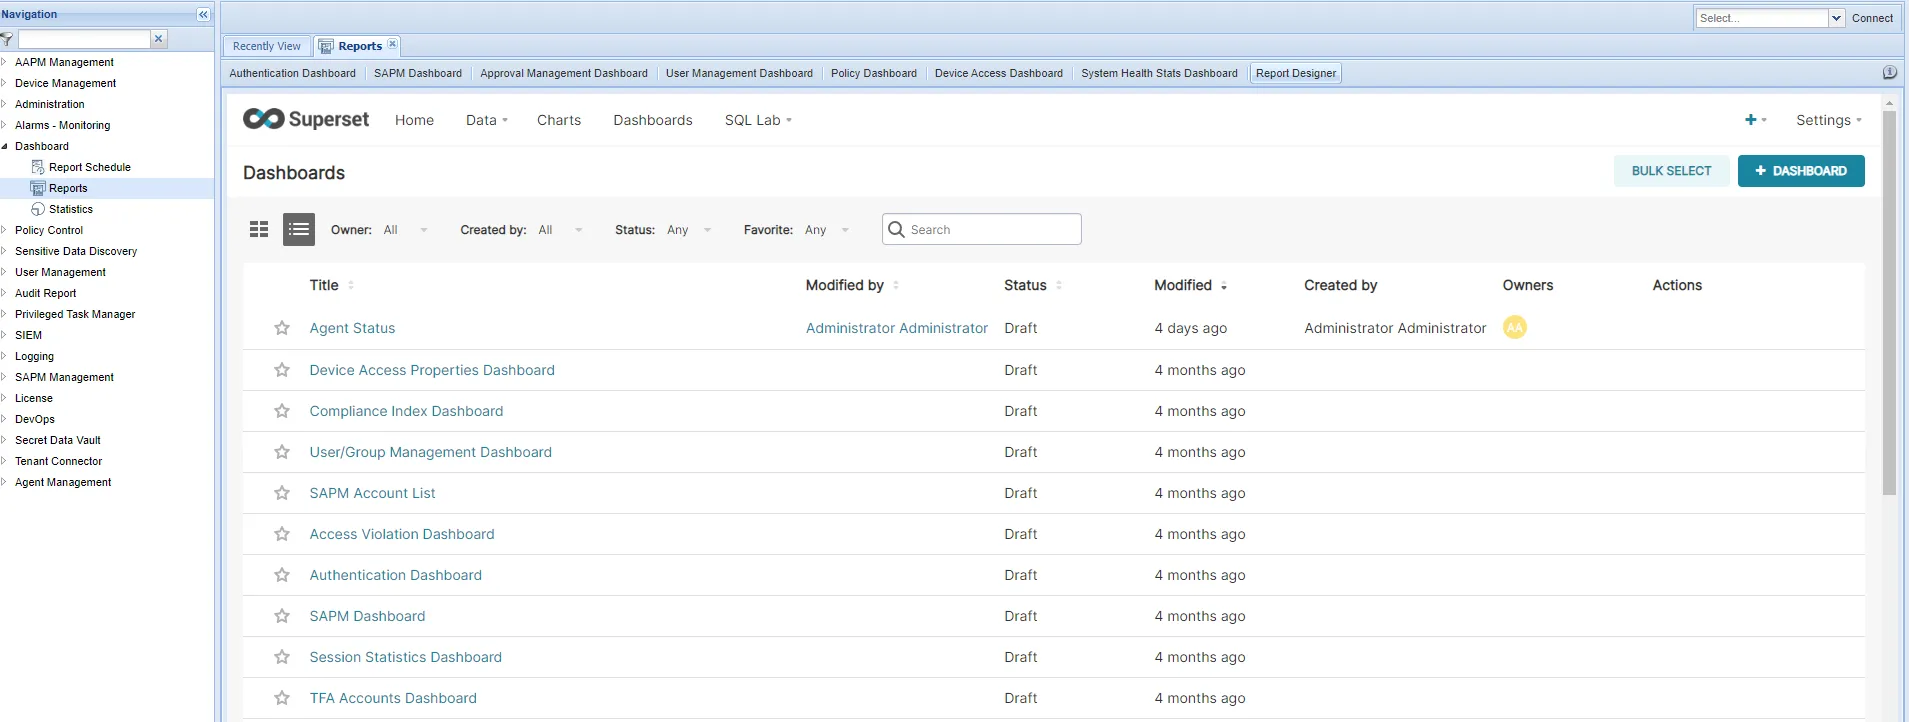Favorite the Agent Status dashboard
The image size is (1909, 722).
282,328
